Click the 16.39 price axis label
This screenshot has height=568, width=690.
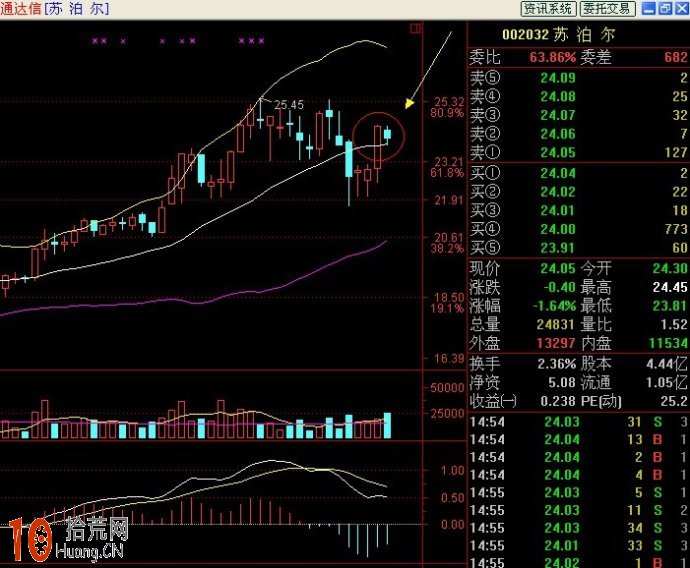coord(449,359)
